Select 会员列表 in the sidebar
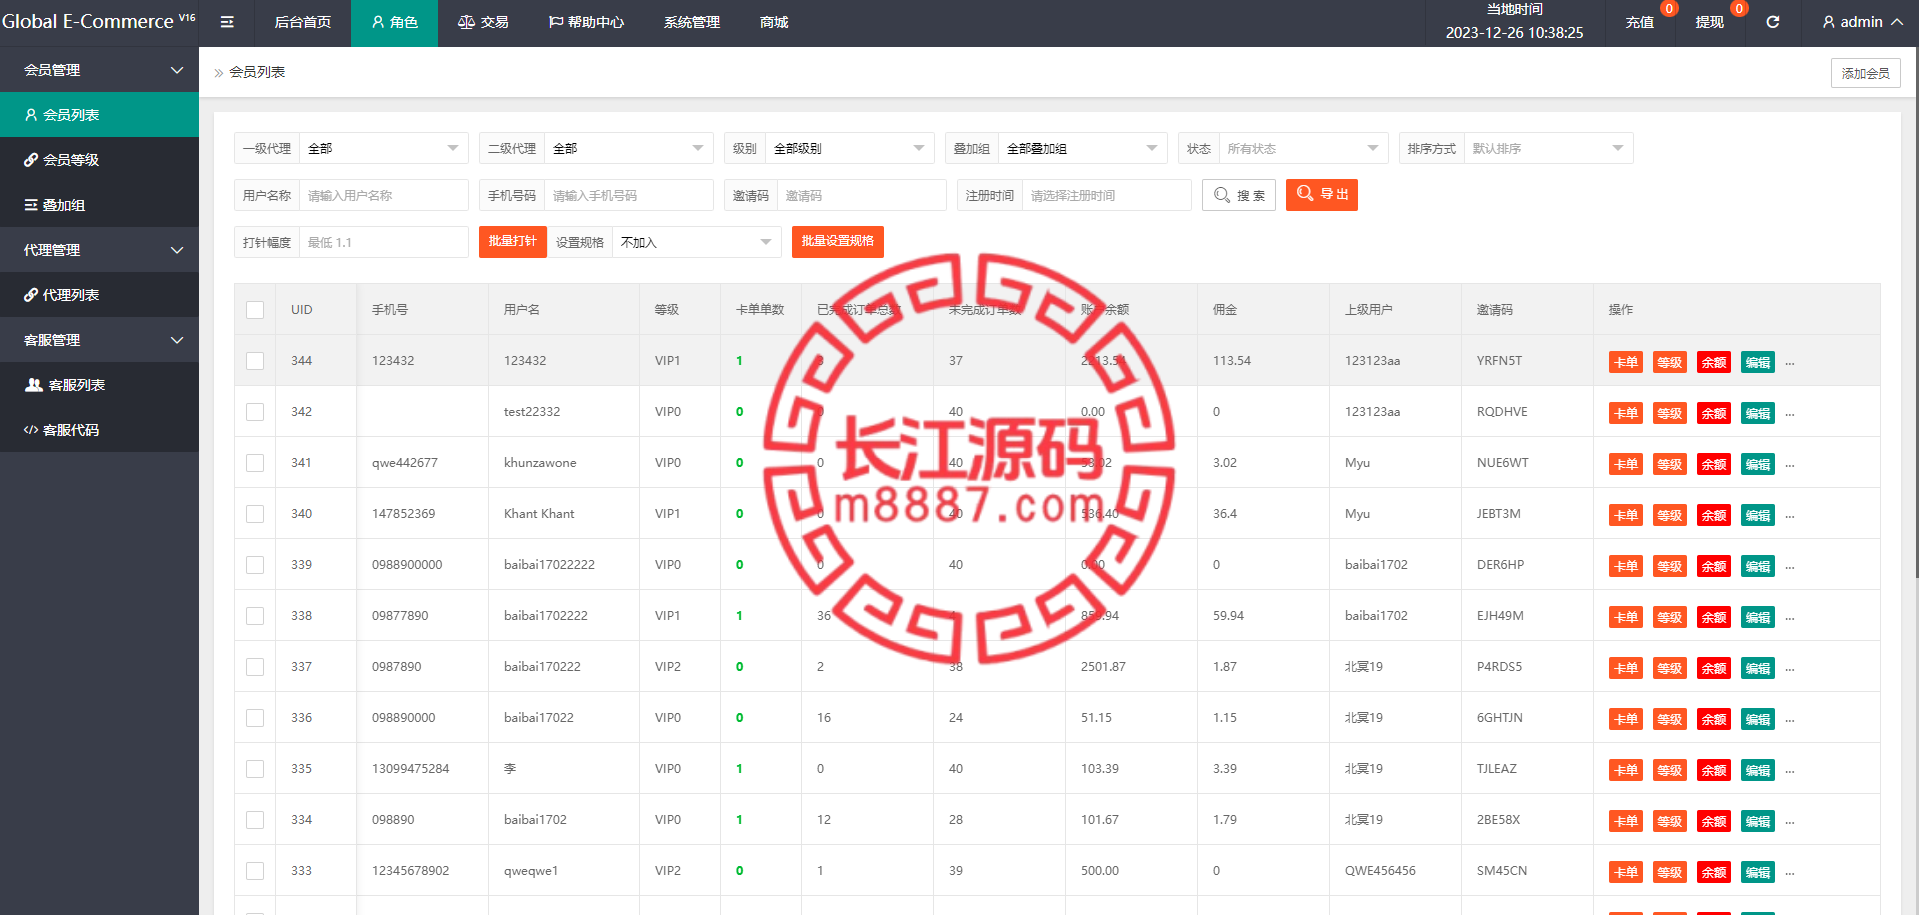Viewport: 1919px width, 915px height. [x=99, y=115]
